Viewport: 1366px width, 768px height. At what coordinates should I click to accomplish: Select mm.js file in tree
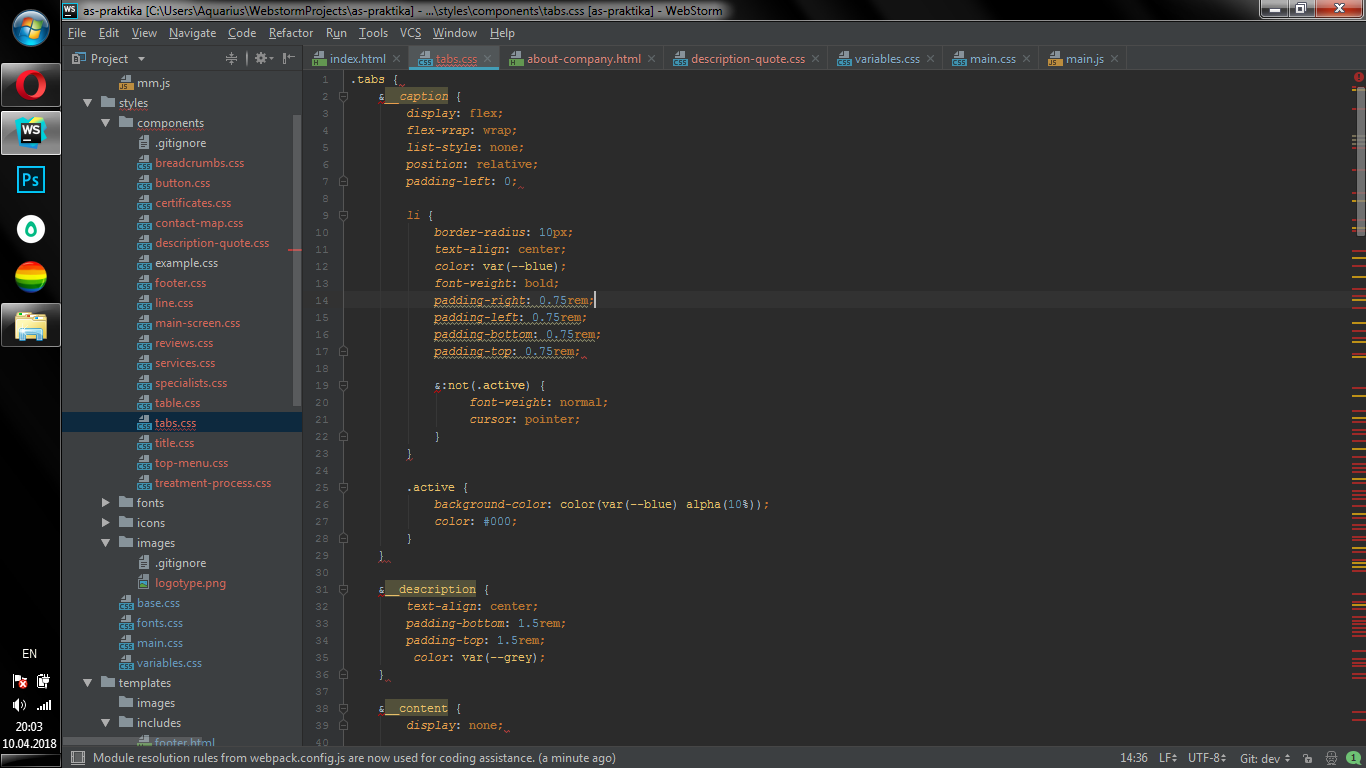click(153, 83)
